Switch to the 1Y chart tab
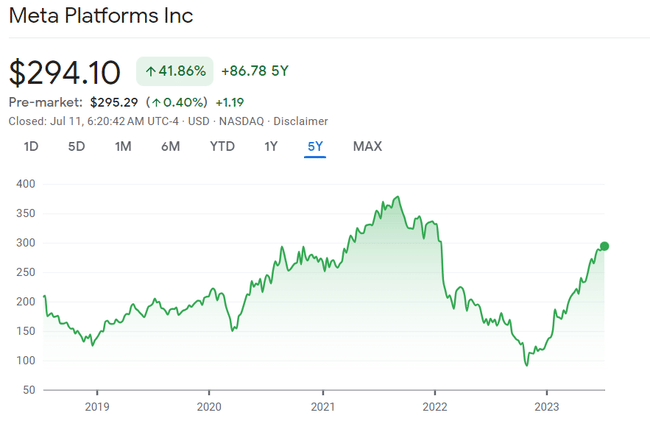Viewport: 650px width, 429px height. (x=271, y=147)
